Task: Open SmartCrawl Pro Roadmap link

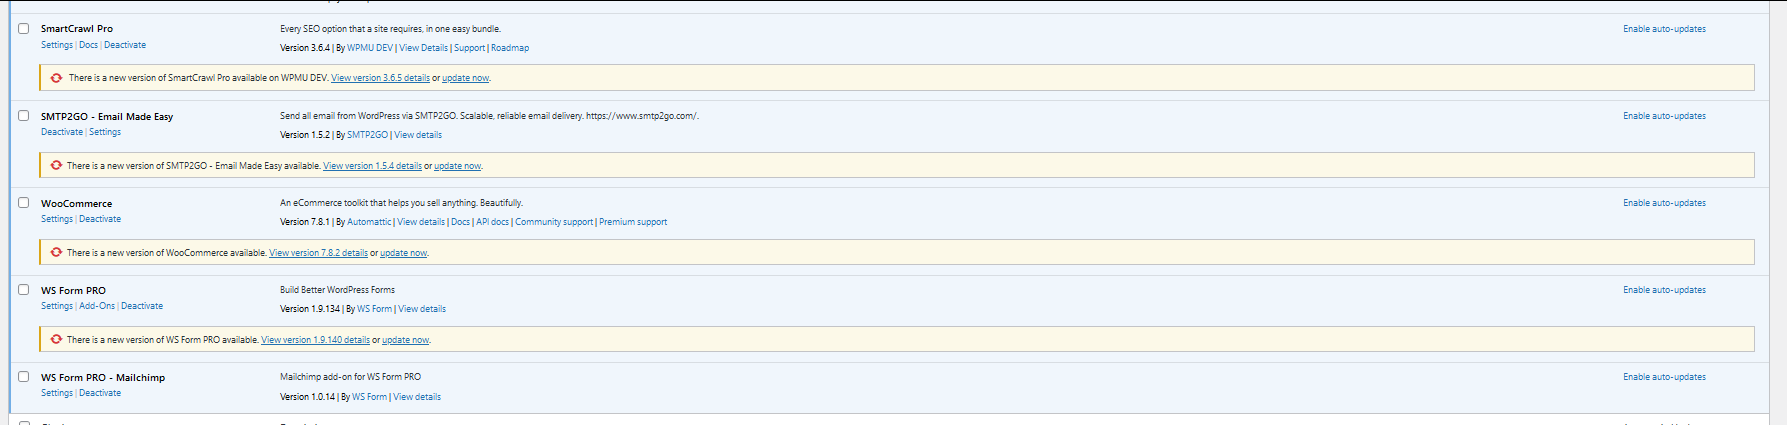Action: coord(510,48)
